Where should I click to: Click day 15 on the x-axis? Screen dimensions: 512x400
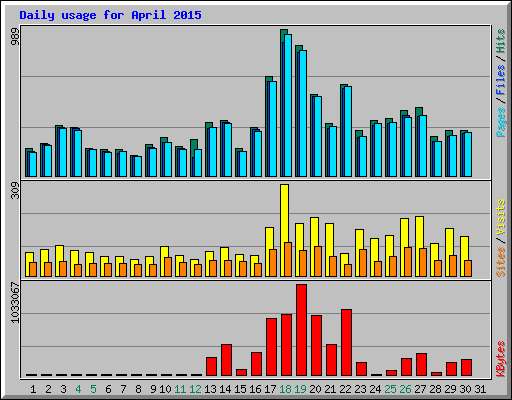point(240,389)
